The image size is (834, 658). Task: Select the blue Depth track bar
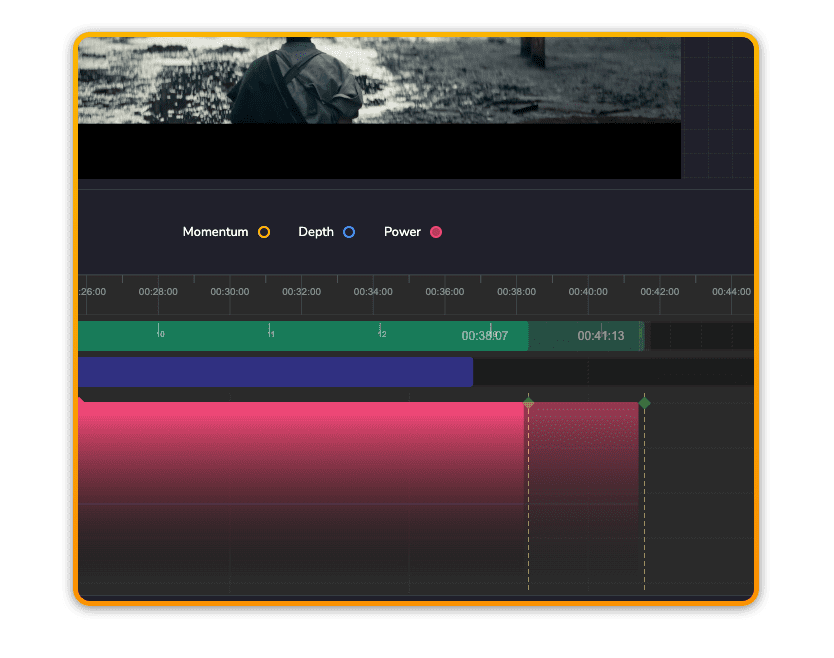(x=275, y=372)
